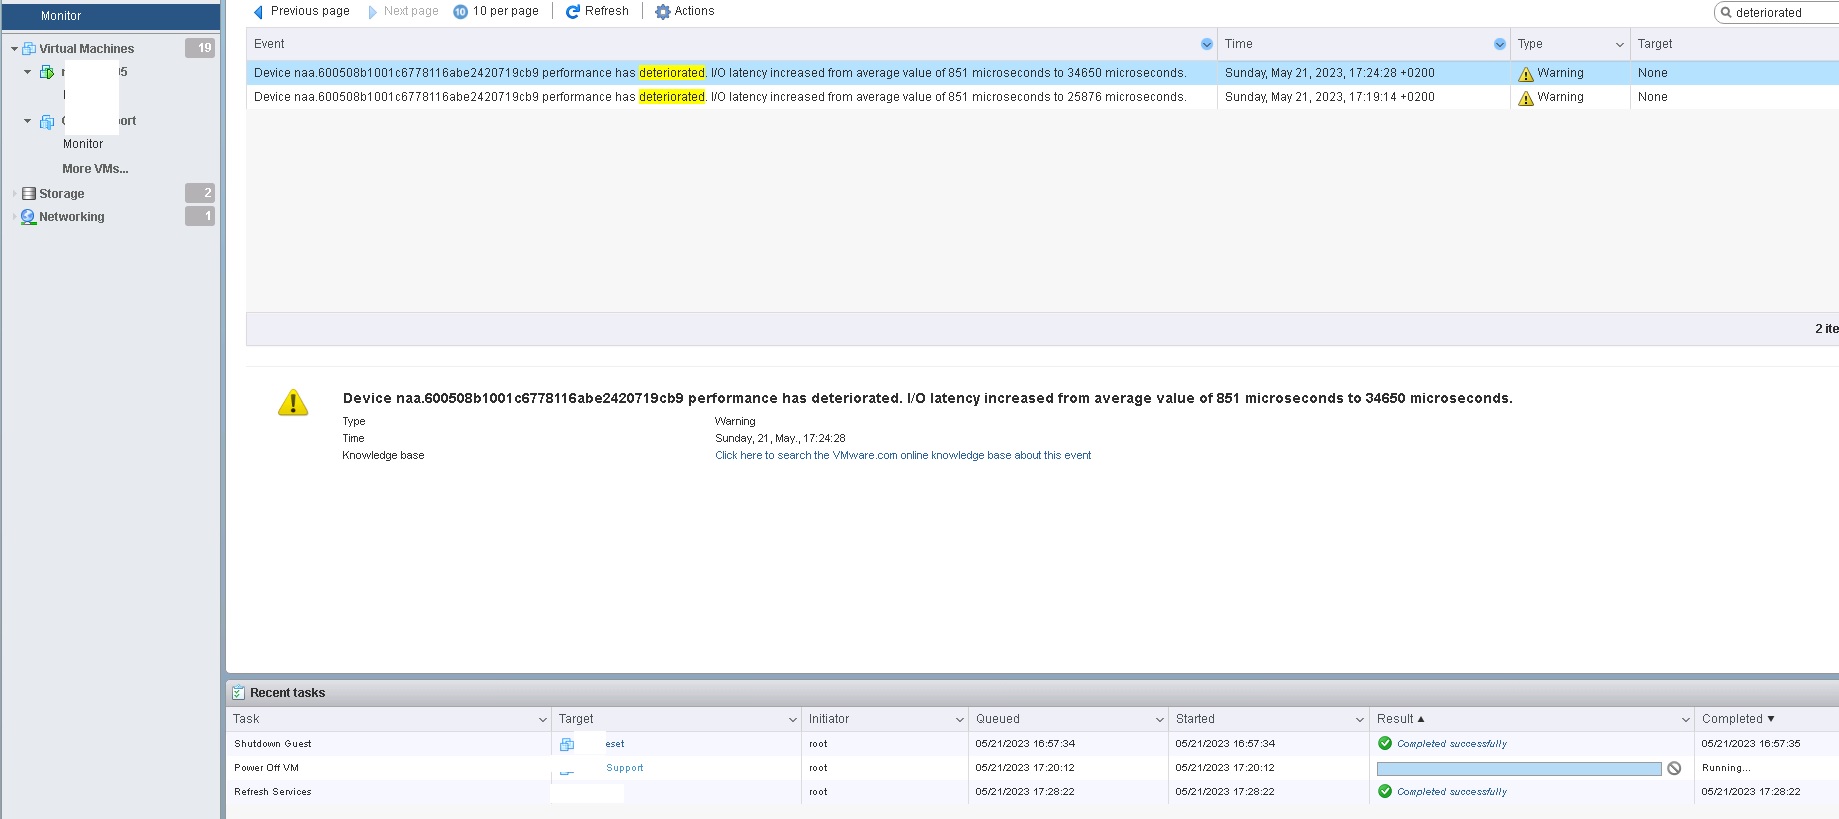
Task: Click the Refresh icon in toolbar
Action: (x=573, y=12)
